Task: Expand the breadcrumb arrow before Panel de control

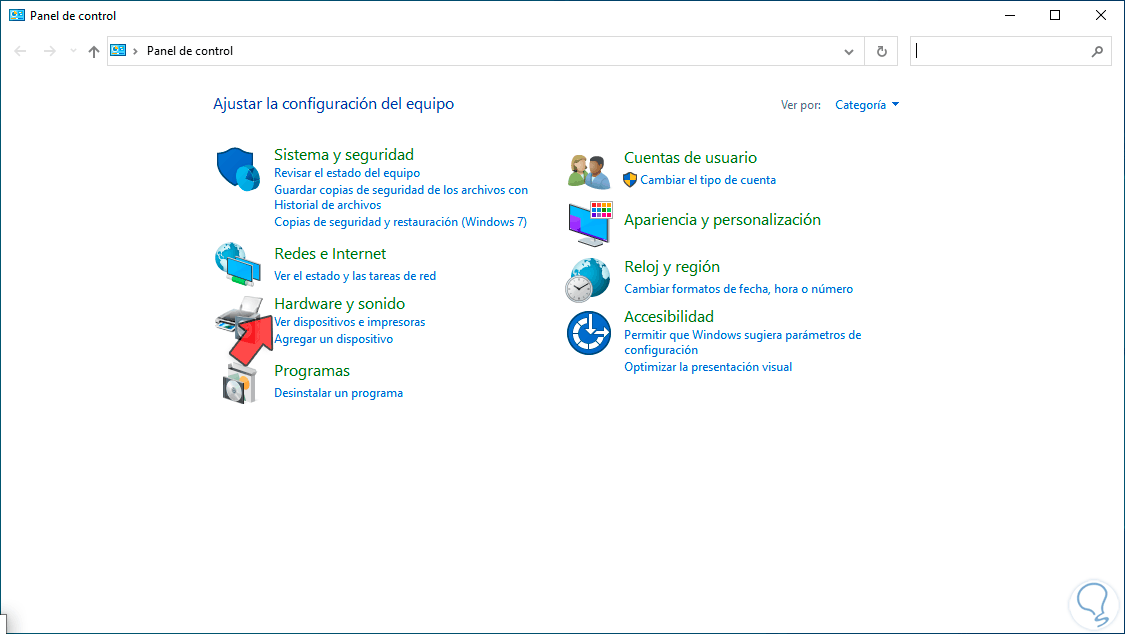Action: 135,51
